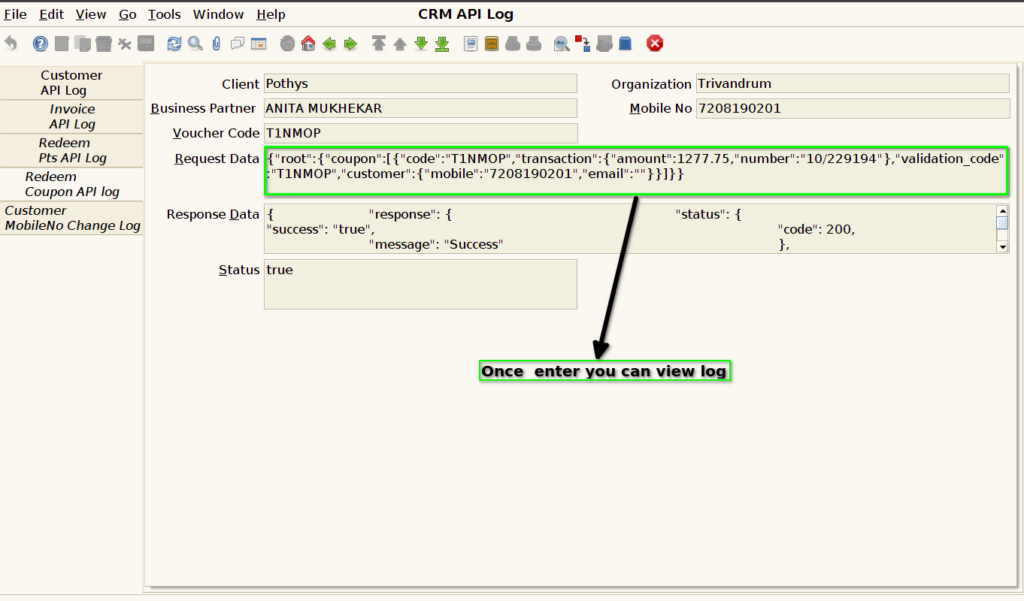Open the Help question mark icon
Image resolution: width=1024 pixels, height=601 pixels.
[x=40, y=44]
